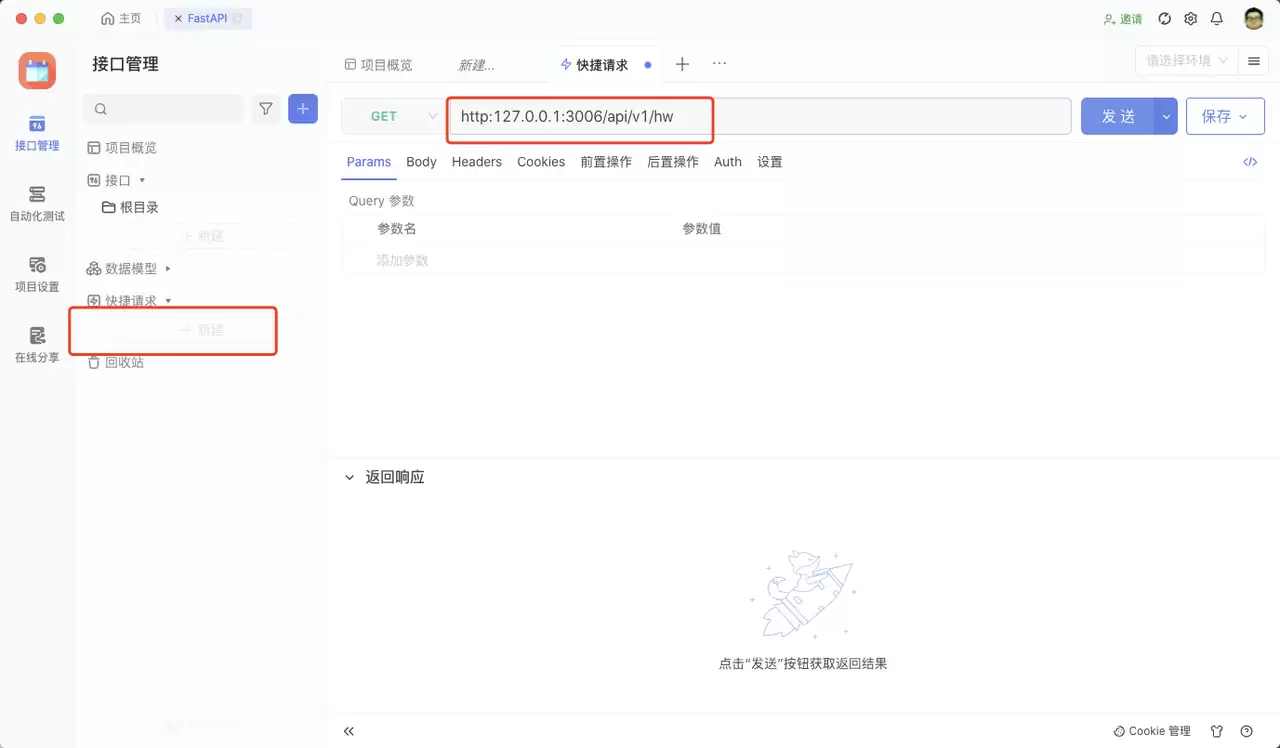The height and width of the screenshot is (748, 1280).
Task: Click the blue plus button beside search
Action: click(303, 108)
